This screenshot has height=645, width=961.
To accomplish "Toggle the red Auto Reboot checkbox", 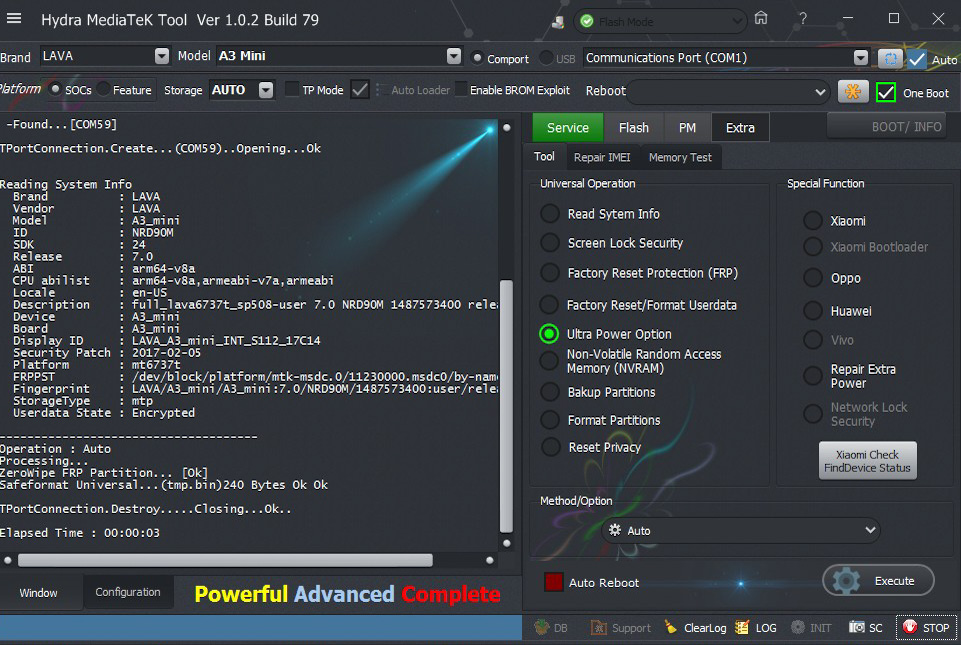I will pos(553,582).
